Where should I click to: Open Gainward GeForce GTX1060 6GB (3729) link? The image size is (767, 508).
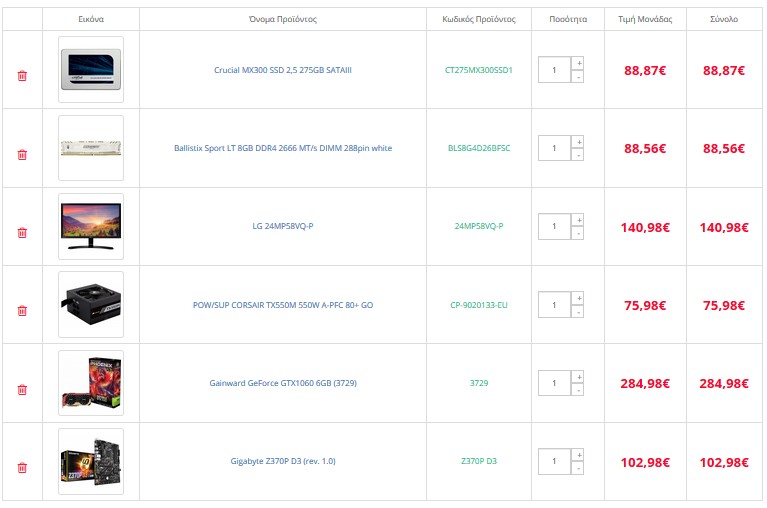283,383
